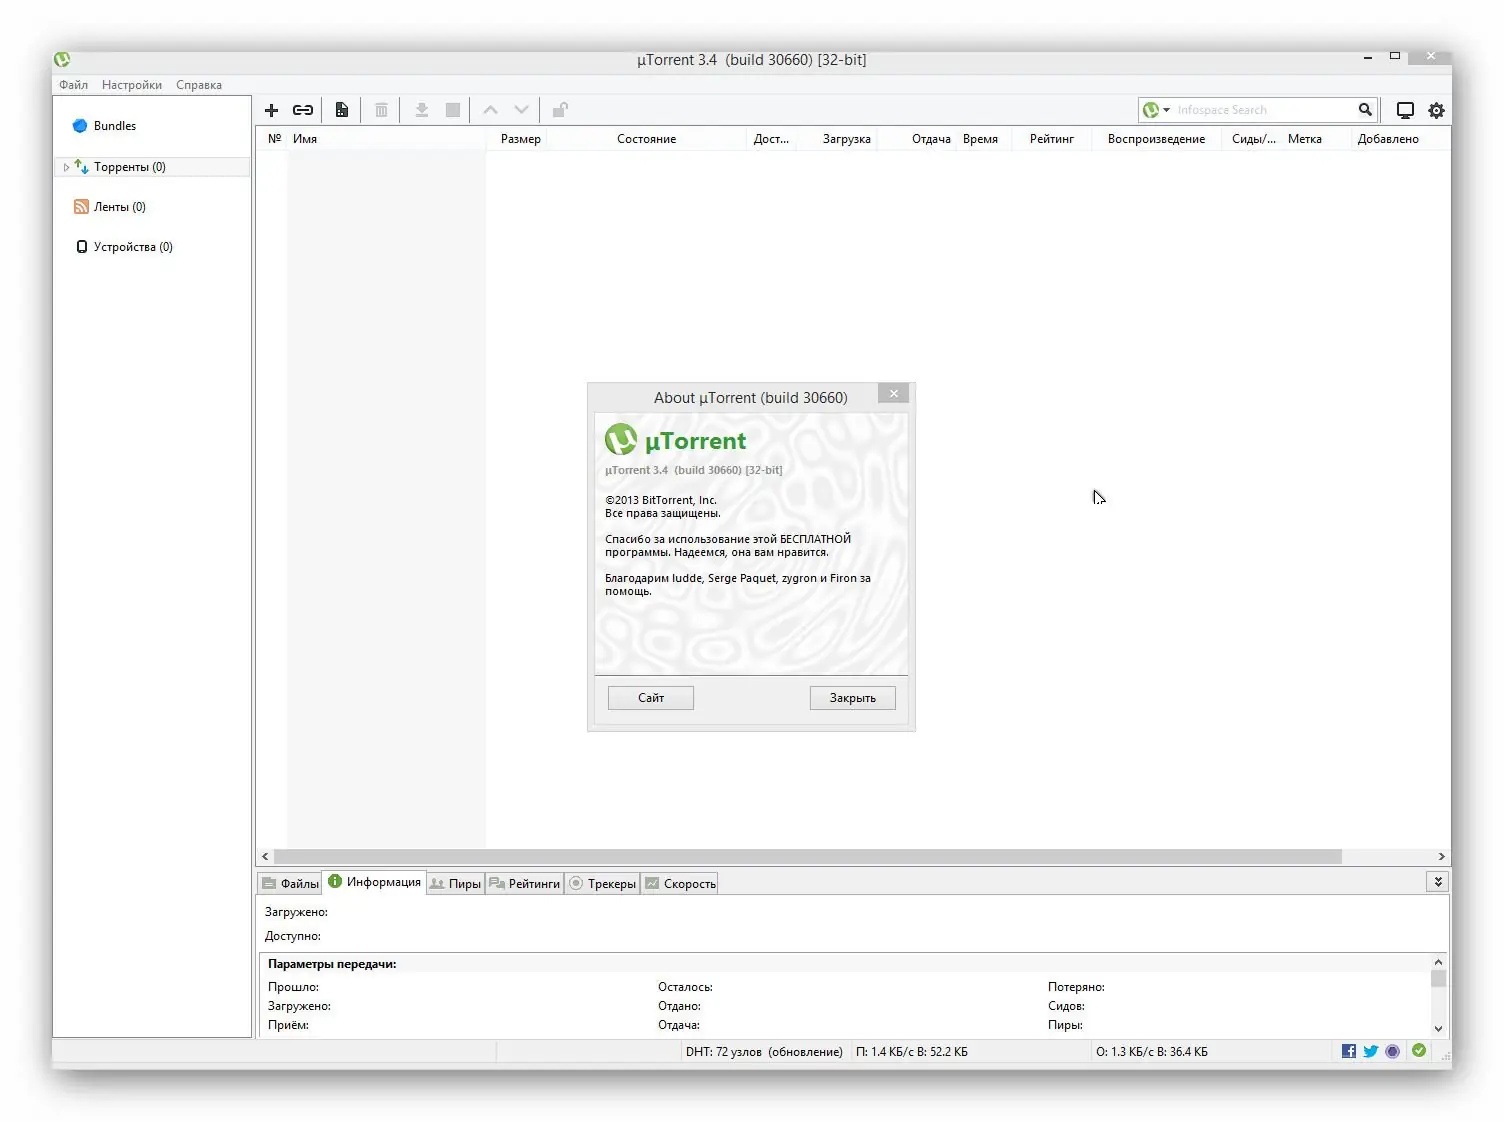
Task: Click the Unlock bundle padlock icon
Action: tap(560, 110)
